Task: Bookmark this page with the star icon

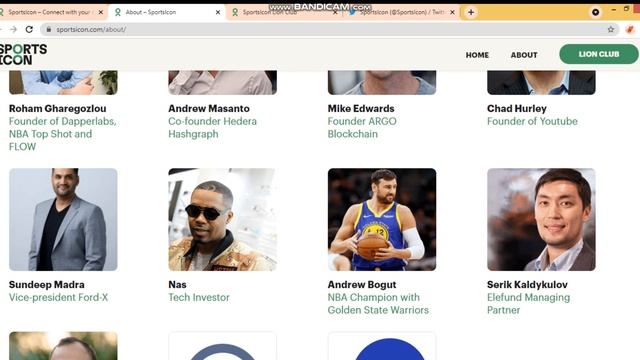Action: click(x=611, y=29)
